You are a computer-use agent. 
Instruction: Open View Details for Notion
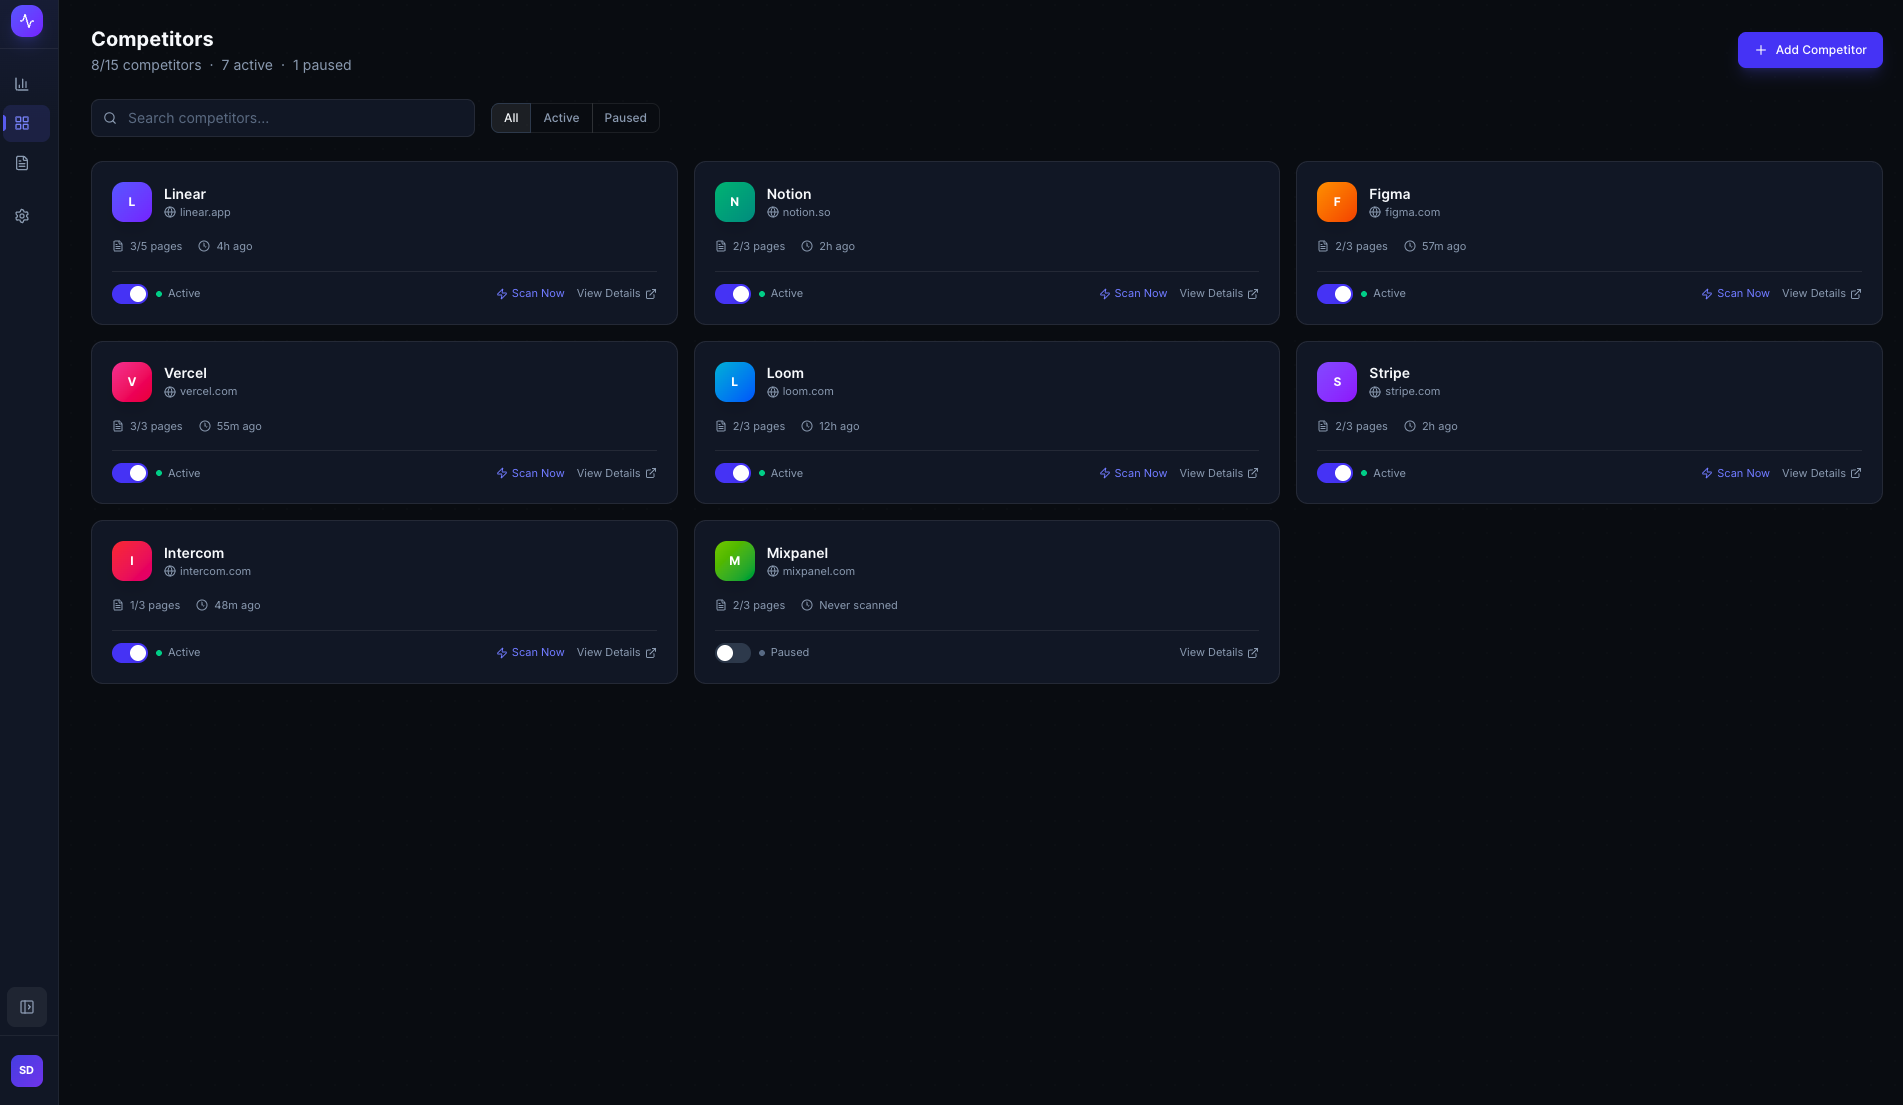(1219, 294)
